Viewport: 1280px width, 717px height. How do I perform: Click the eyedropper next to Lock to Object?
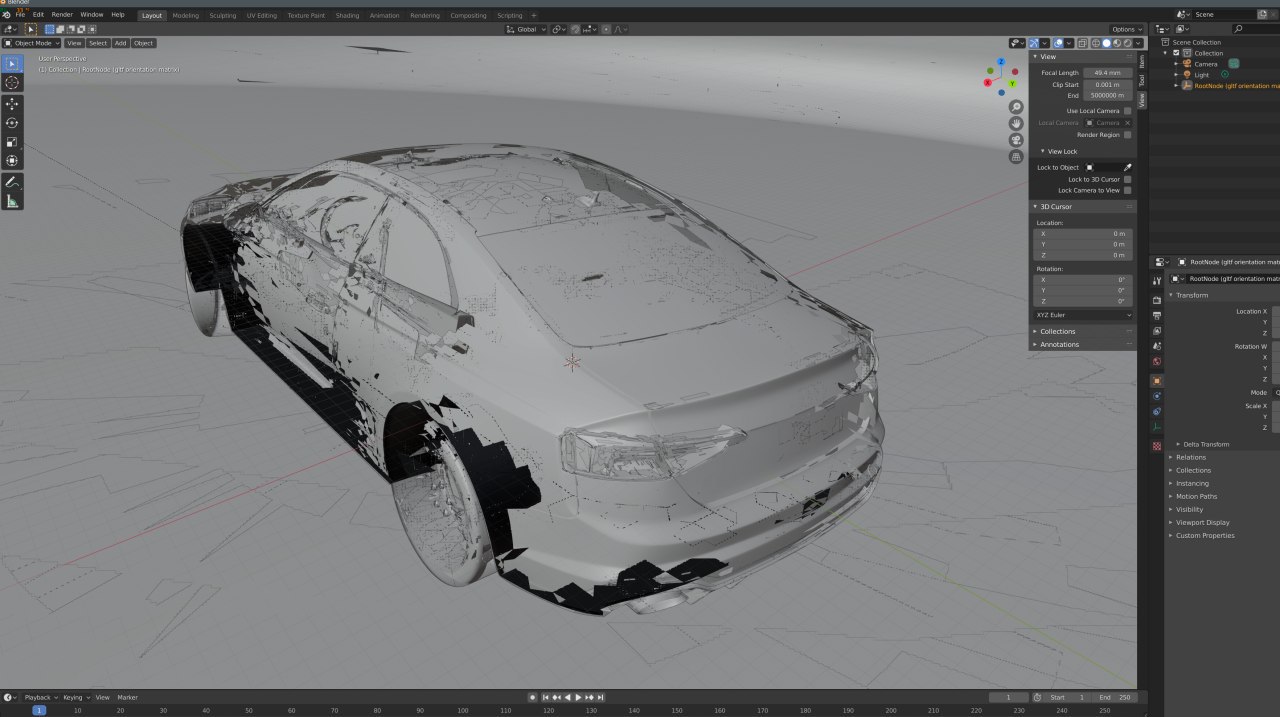point(1128,167)
